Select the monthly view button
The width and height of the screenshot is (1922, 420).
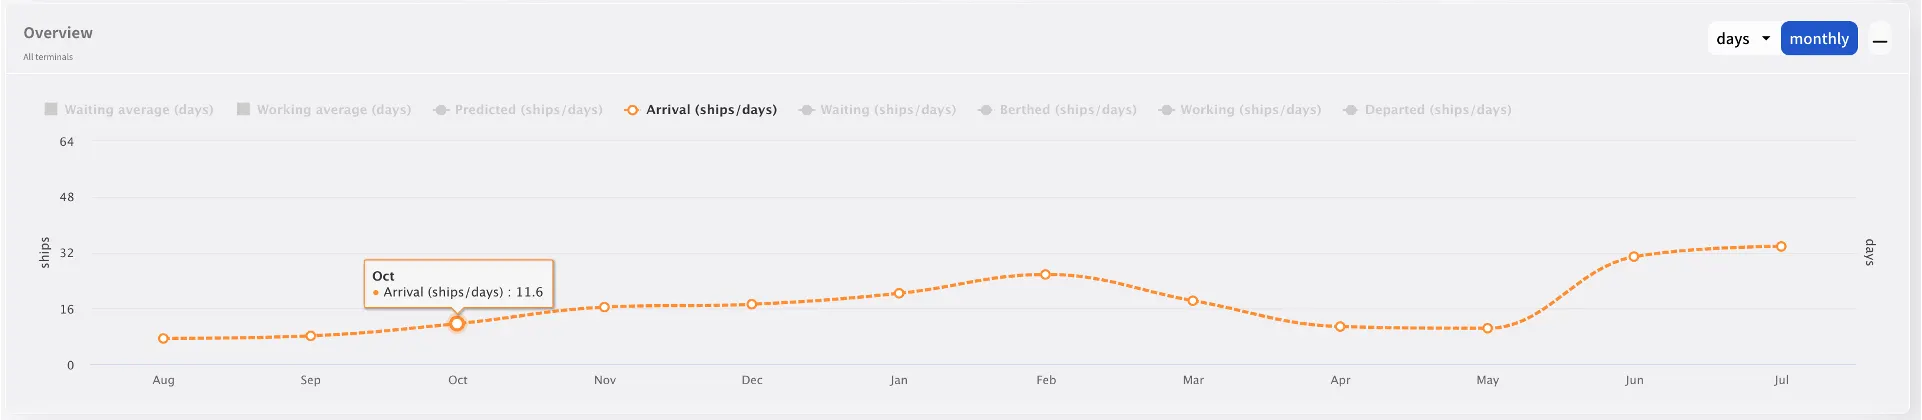tap(1819, 39)
